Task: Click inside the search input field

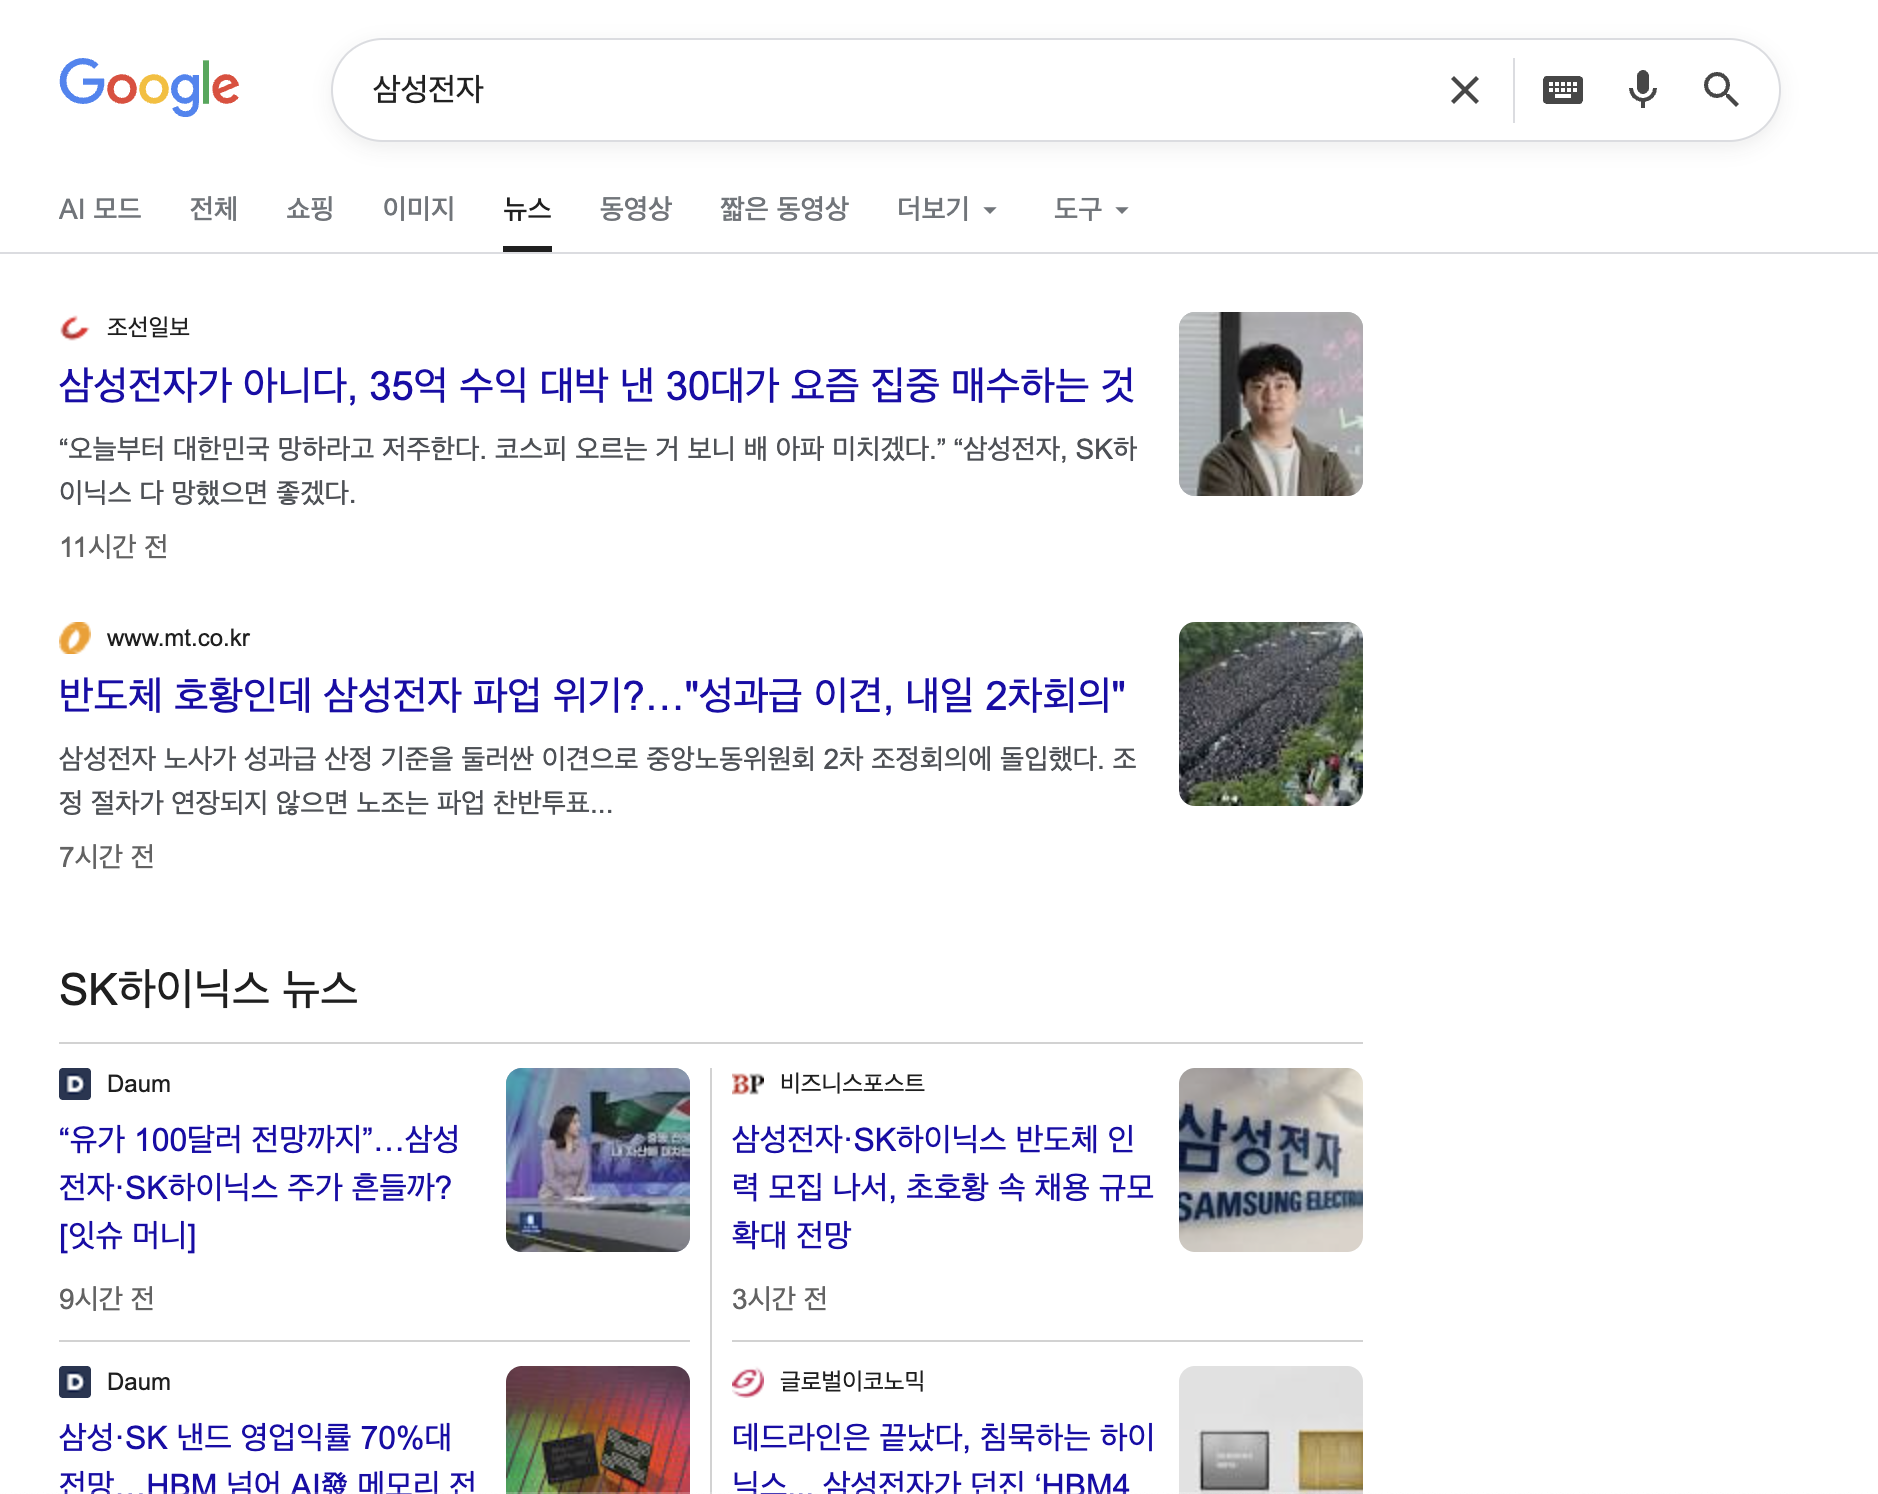Action: click(800, 89)
